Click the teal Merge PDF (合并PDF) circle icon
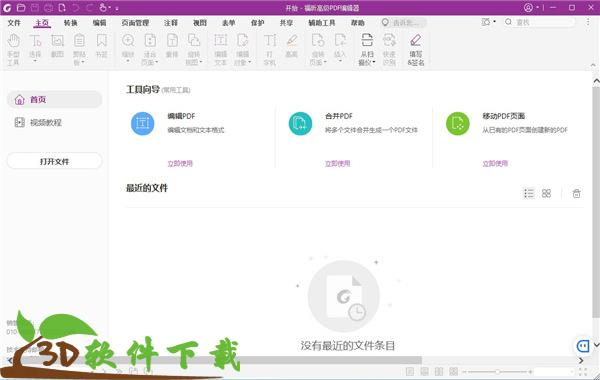This screenshot has width=600, height=380. tap(300, 123)
